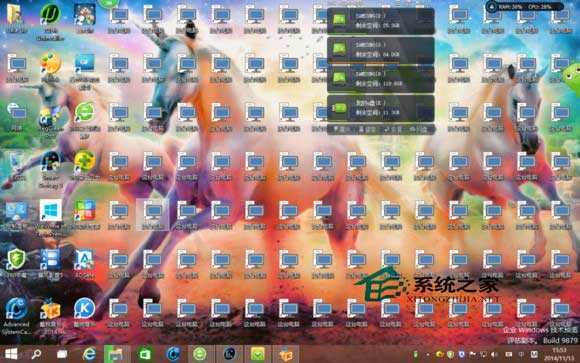Open the orange box taskbar app

click(286, 354)
